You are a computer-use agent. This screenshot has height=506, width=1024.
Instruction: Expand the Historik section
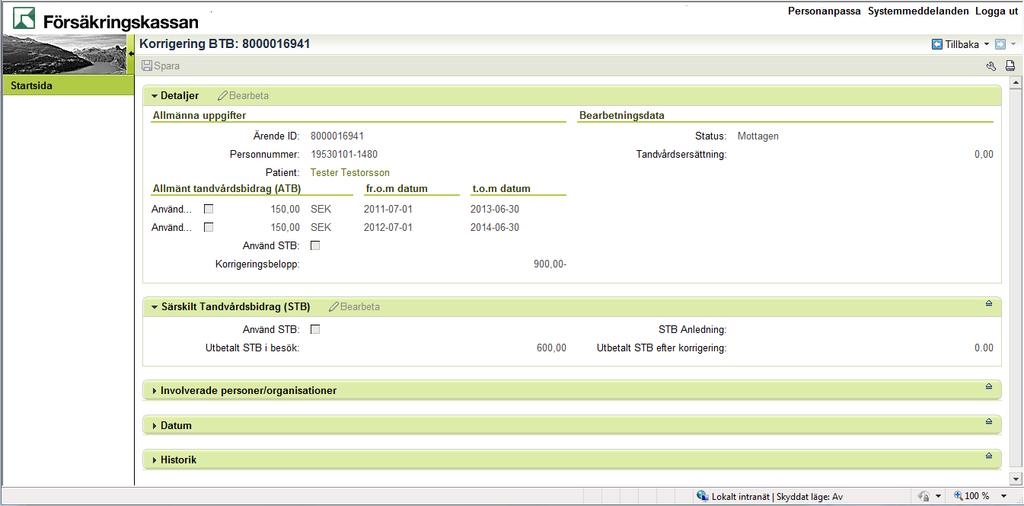tap(155, 460)
